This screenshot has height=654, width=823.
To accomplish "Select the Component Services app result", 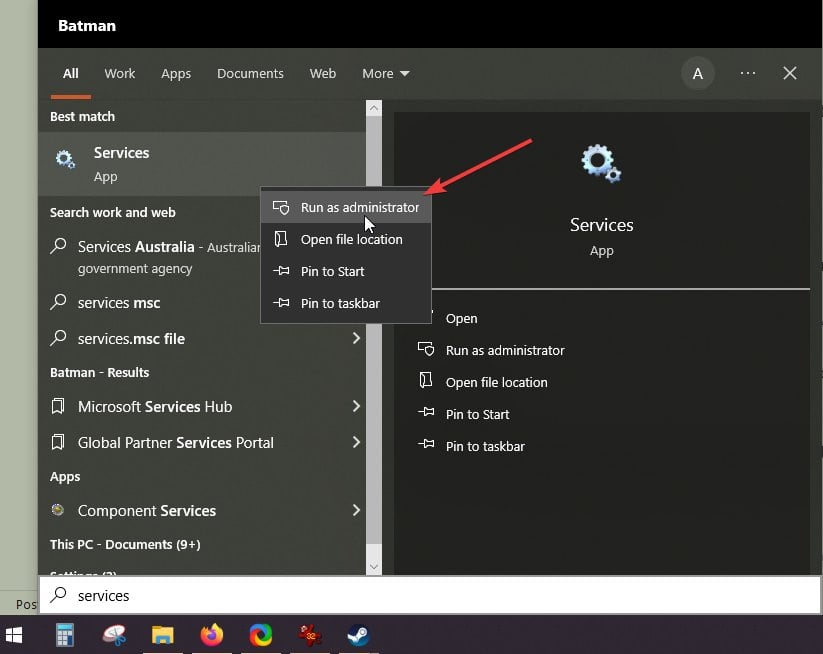I will (202, 510).
